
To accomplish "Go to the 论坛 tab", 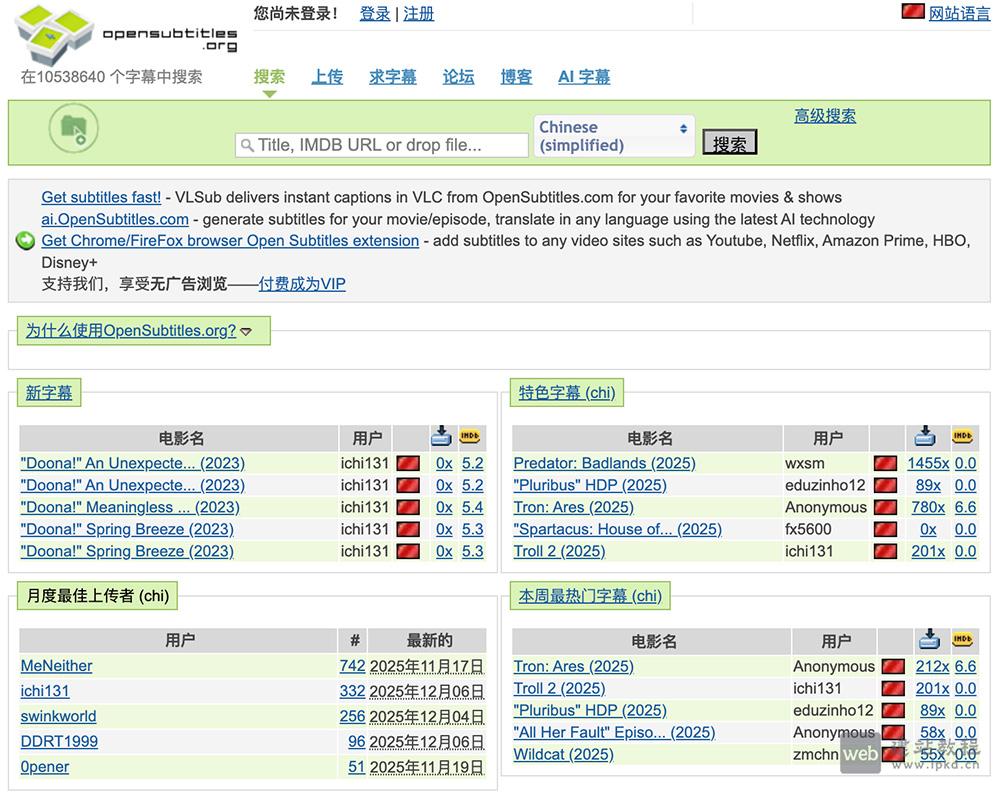I will 458,77.
